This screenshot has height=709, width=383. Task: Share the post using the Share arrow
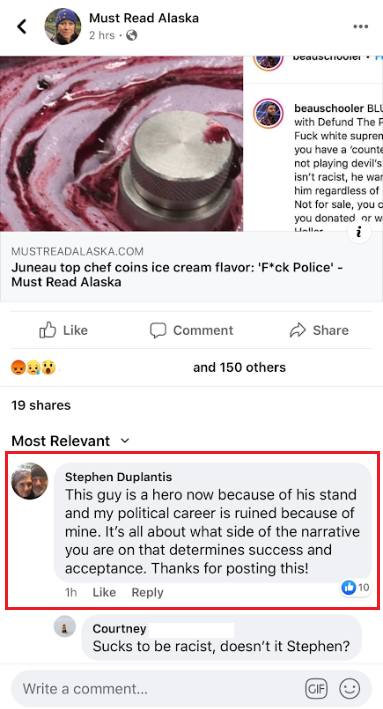pyautogui.click(x=319, y=330)
